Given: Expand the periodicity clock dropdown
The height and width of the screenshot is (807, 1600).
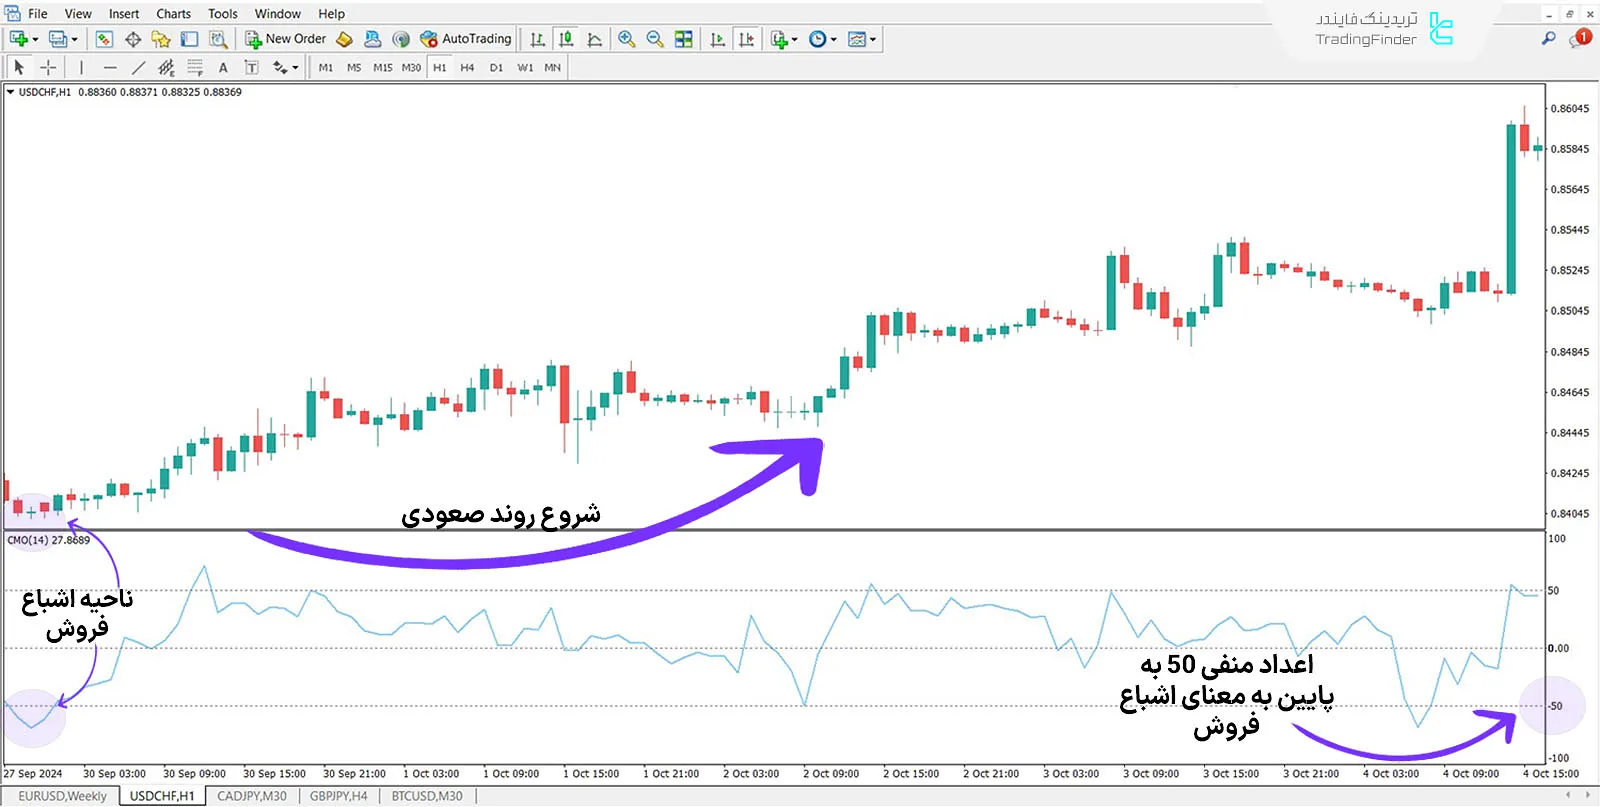Looking at the screenshot, I should pos(834,40).
